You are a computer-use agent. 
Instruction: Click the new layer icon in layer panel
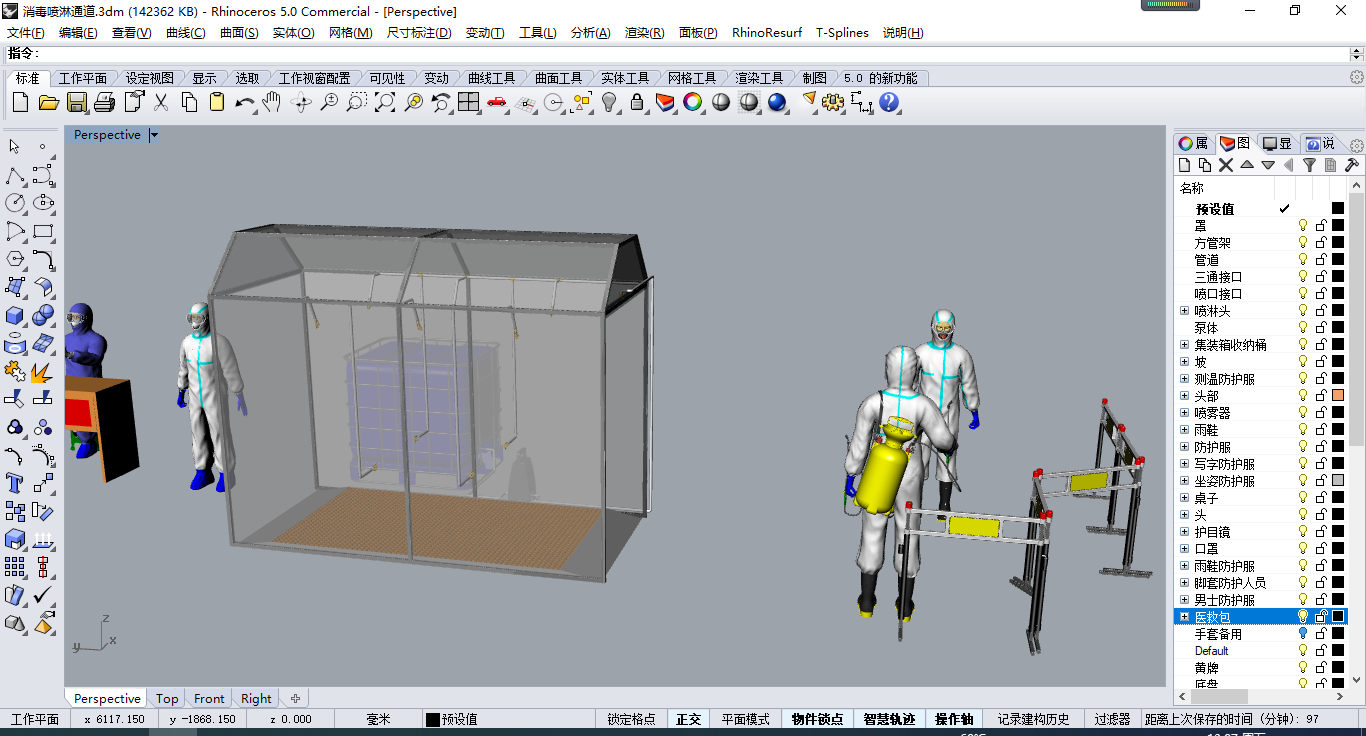click(x=1185, y=165)
